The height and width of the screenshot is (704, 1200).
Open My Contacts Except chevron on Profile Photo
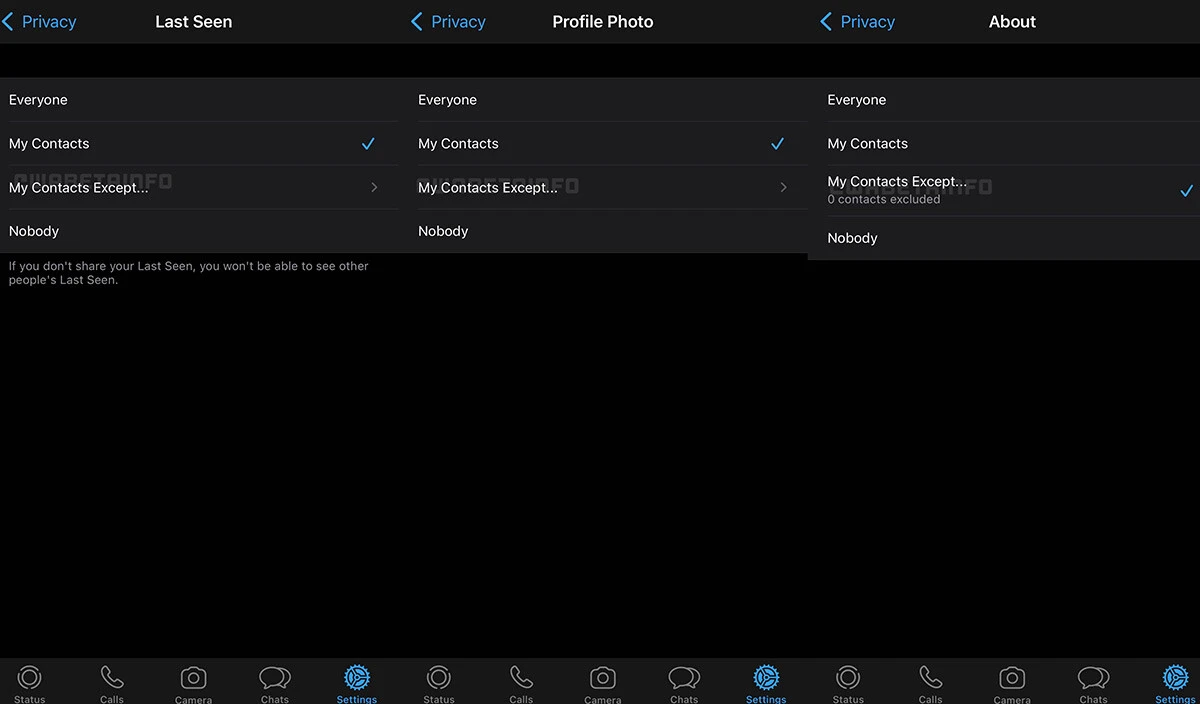click(x=783, y=188)
